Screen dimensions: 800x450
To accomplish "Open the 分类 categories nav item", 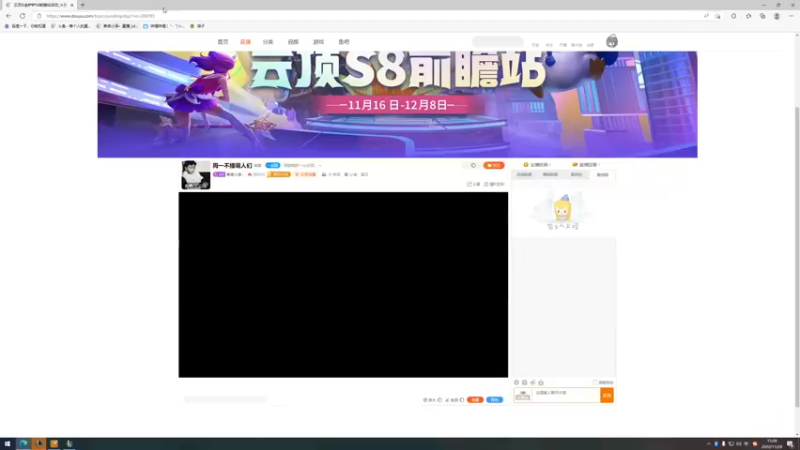I will (268, 42).
